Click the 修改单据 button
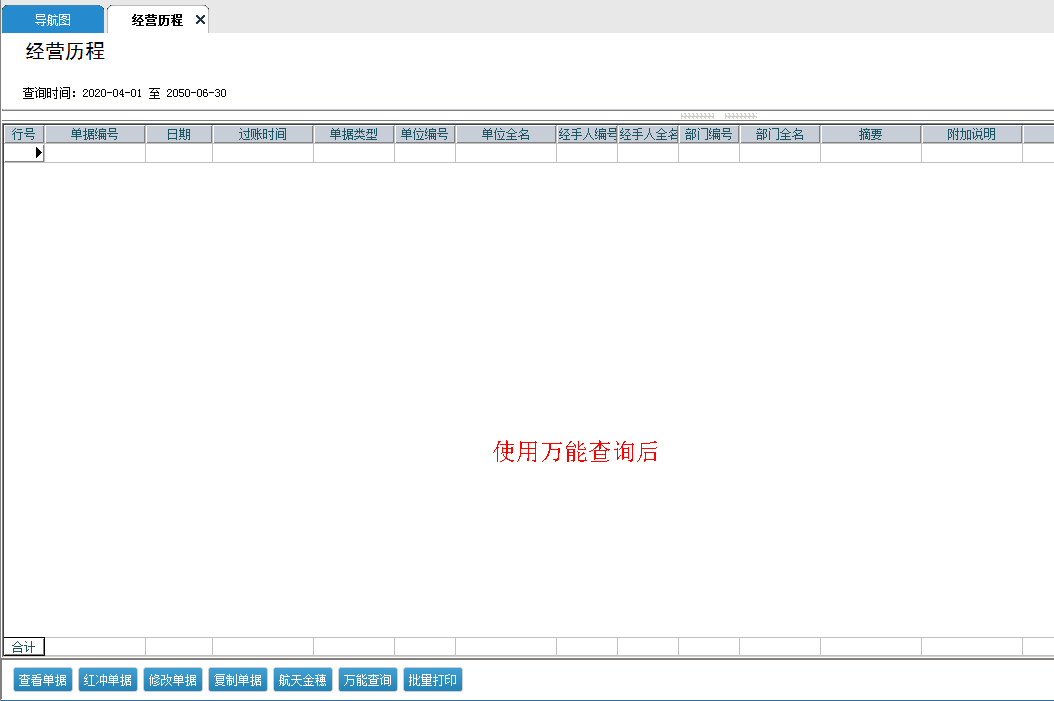 (173, 679)
